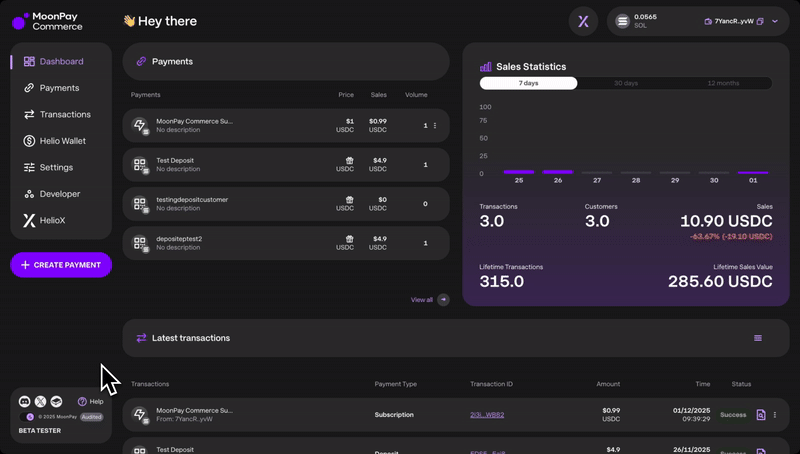Image resolution: width=800 pixels, height=454 pixels.
Task: Click View all payments link
Action: [421, 300]
